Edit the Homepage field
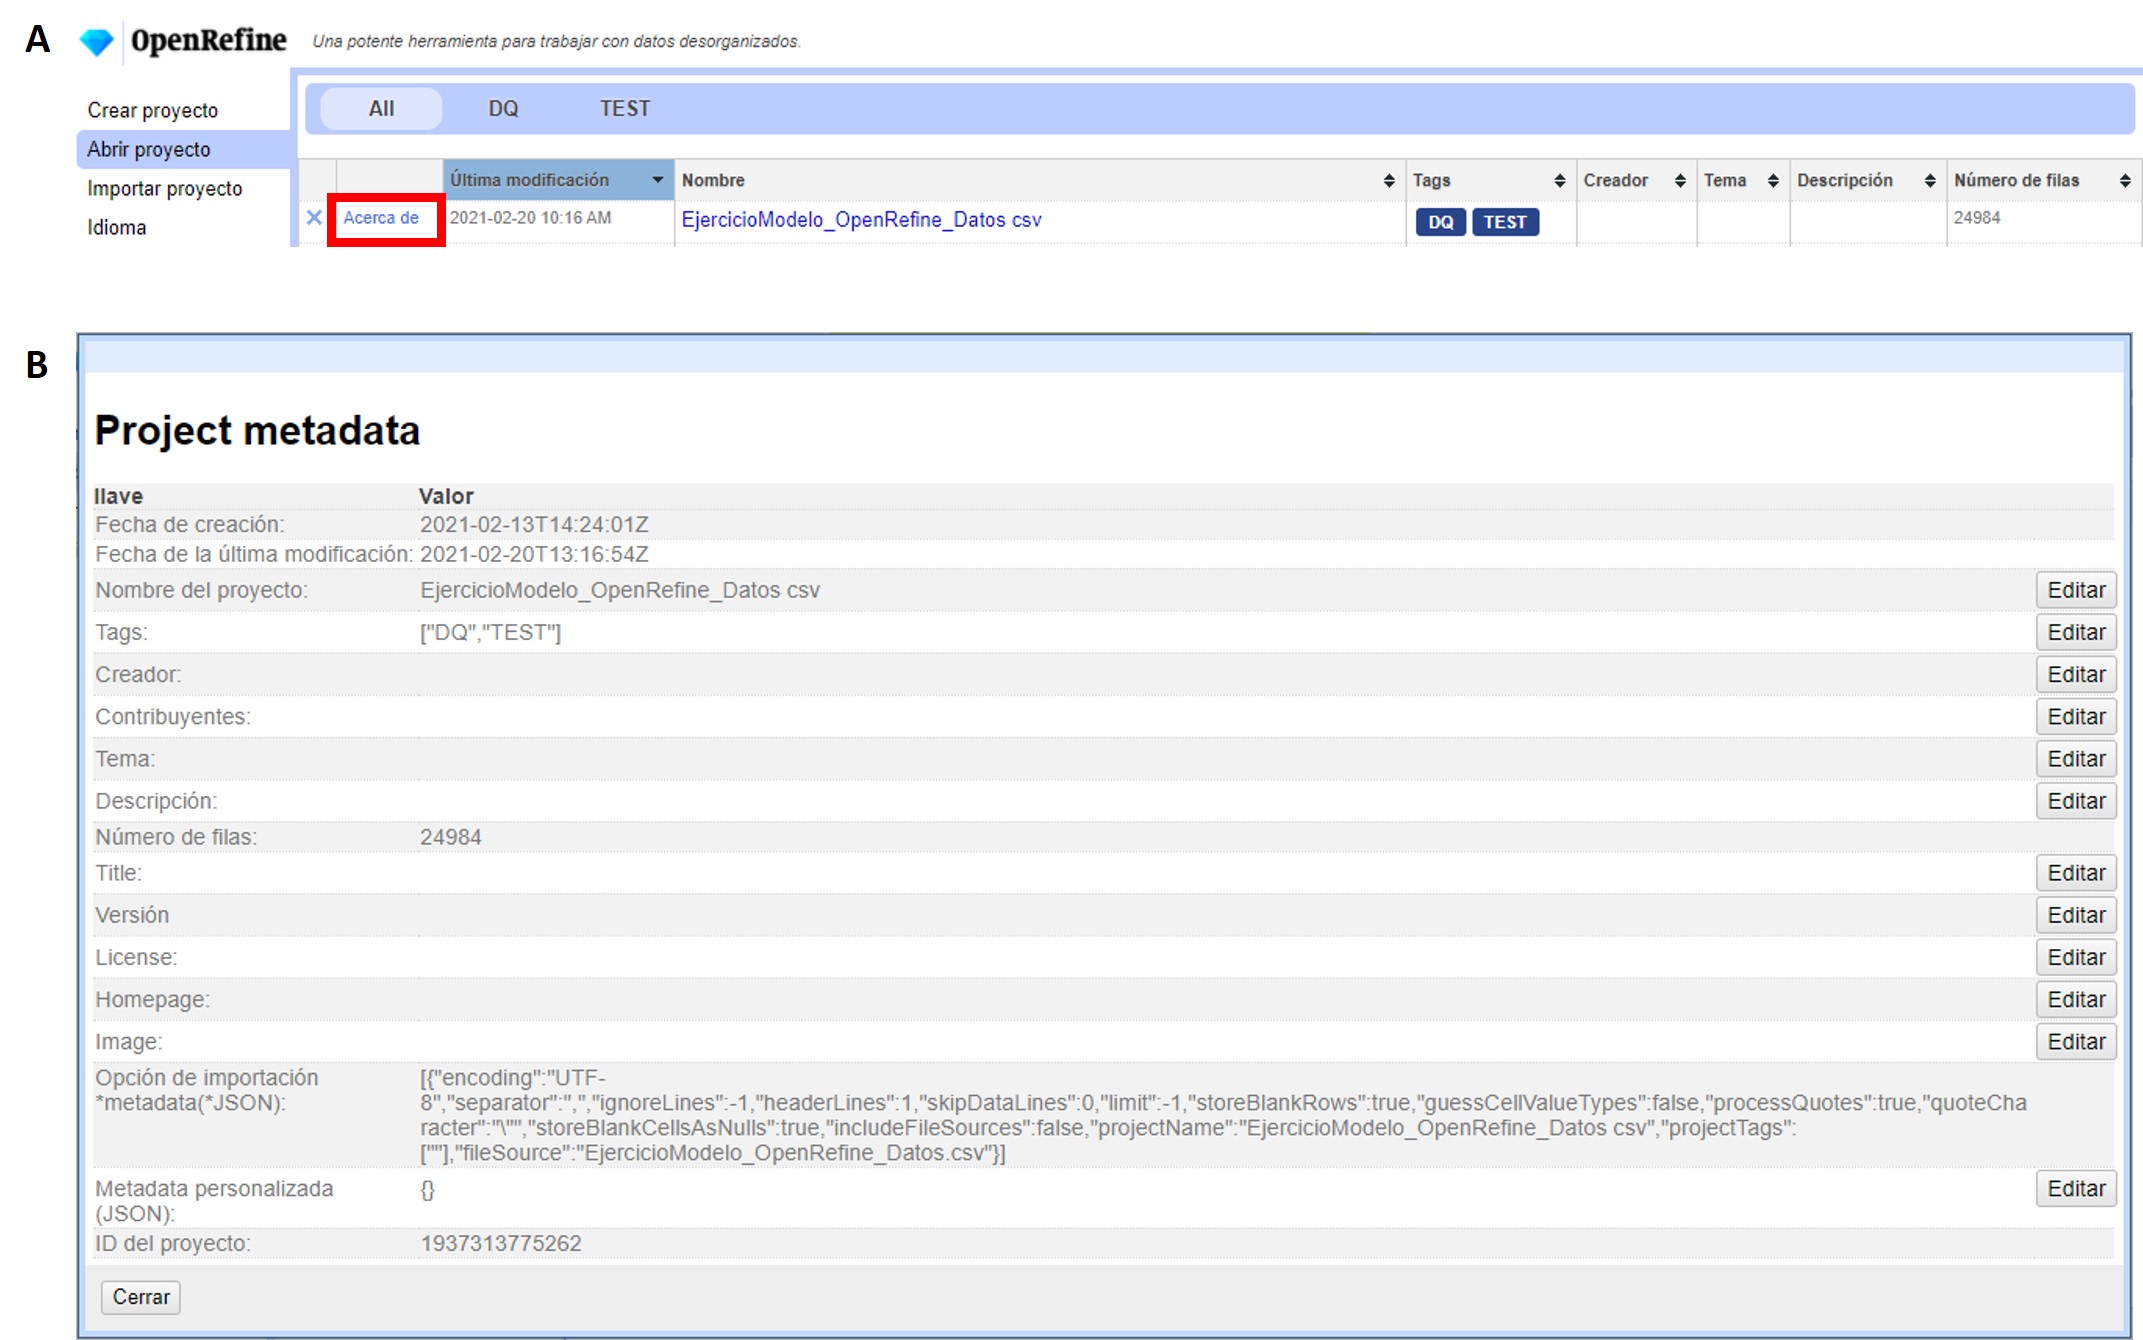The height and width of the screenshot is (1340, 2143). coord(2076,998)
